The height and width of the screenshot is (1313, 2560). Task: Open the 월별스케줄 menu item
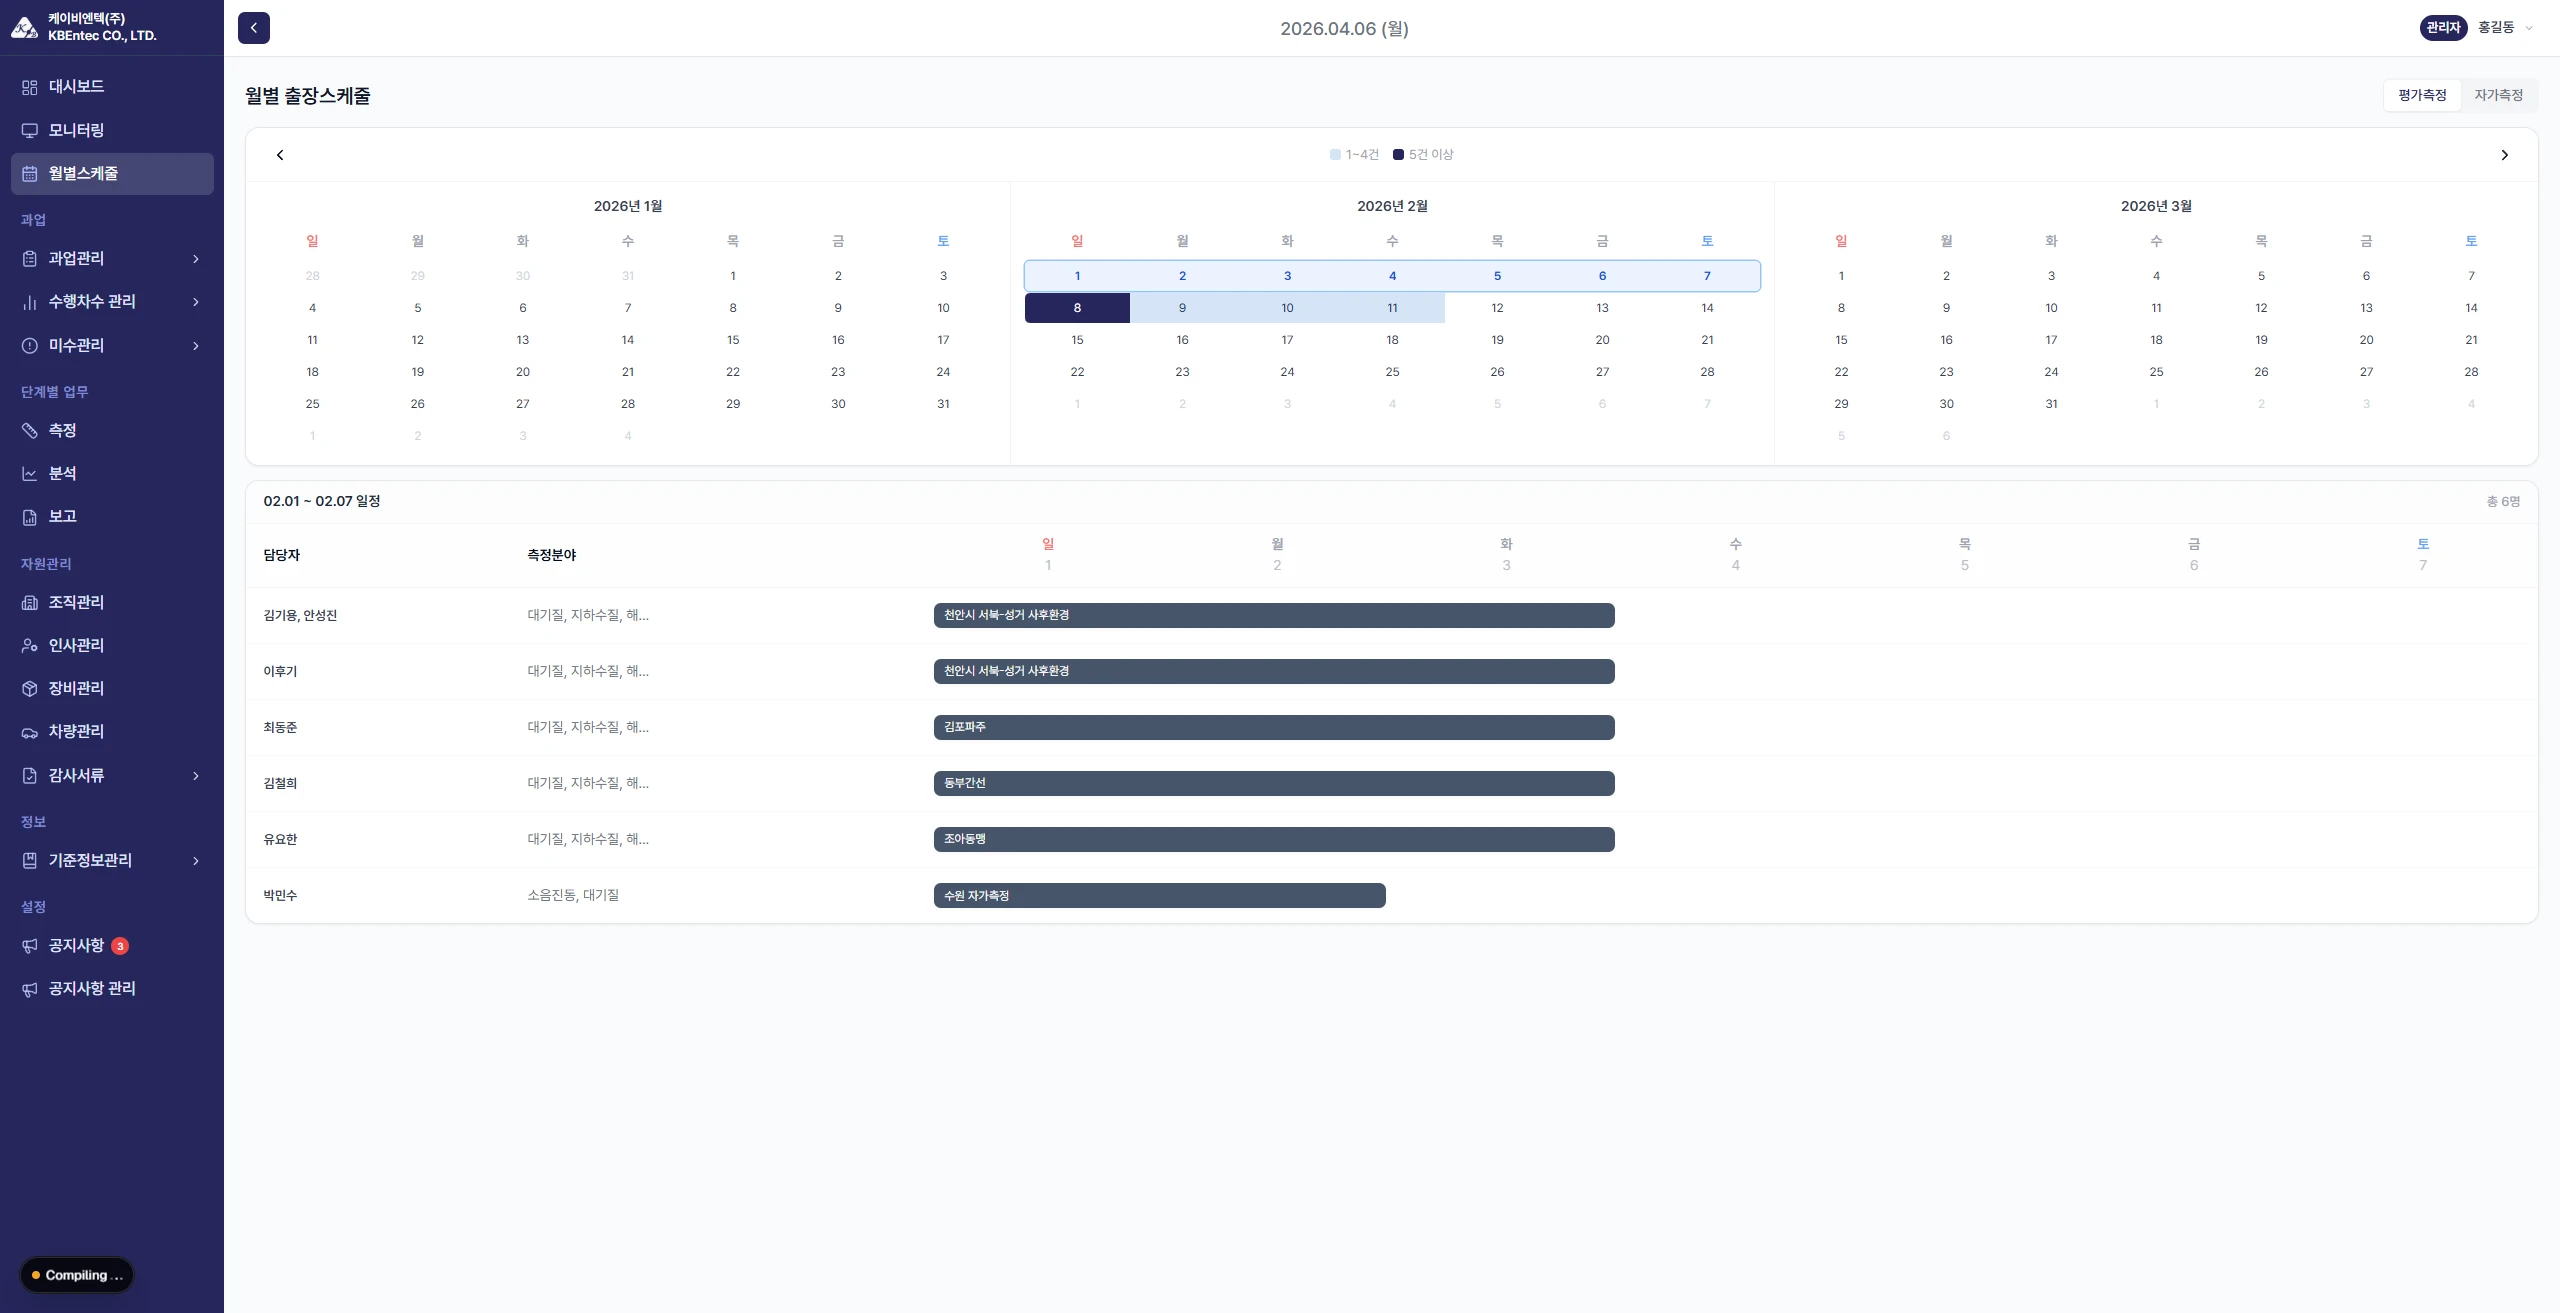tap(112, 173)
